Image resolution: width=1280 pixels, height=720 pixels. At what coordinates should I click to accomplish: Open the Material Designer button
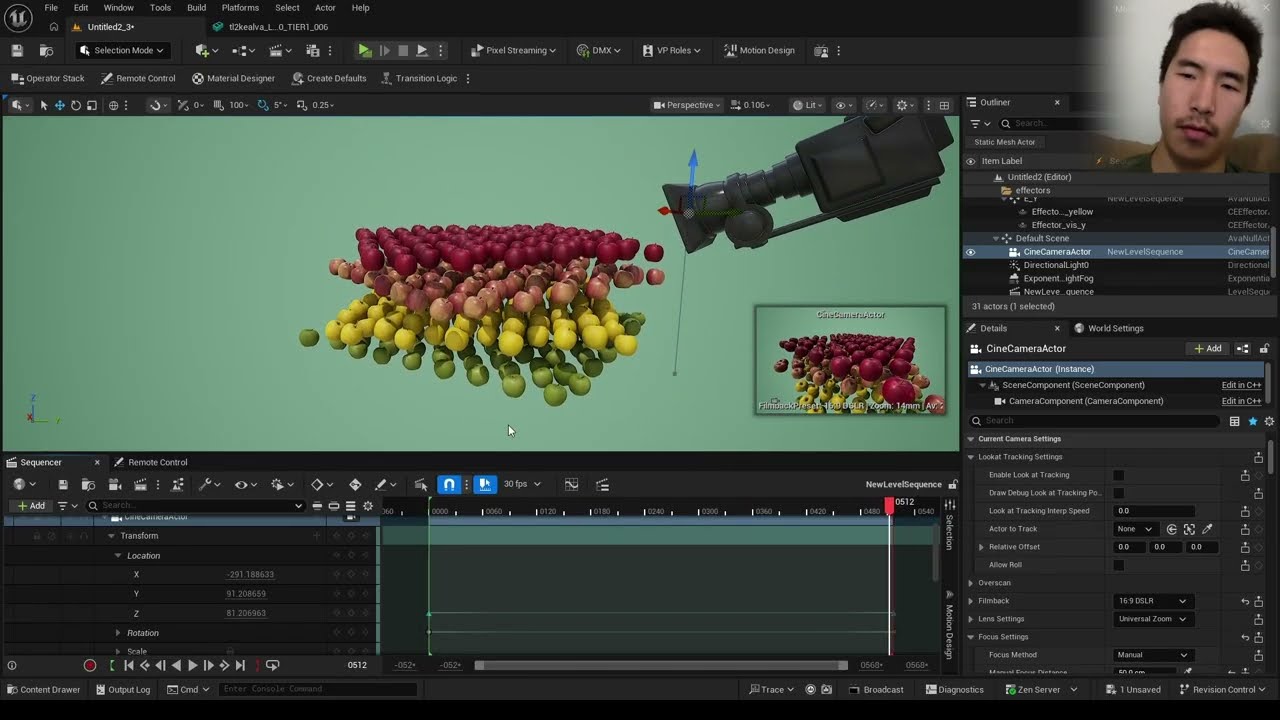coord(233,78)
